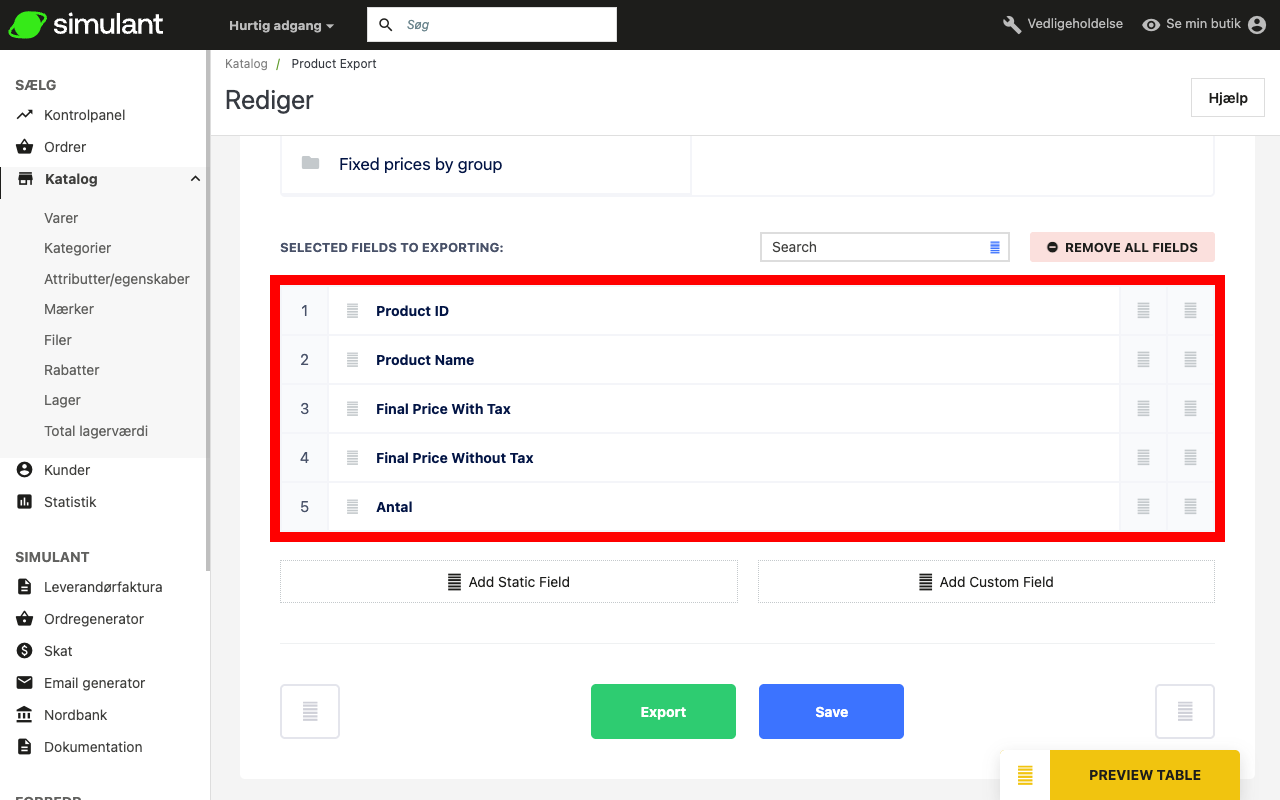Viewport: 1280px width, 800px height.
Task: Click the Ordrer shopping basket icon
Action: coord(25,147)
